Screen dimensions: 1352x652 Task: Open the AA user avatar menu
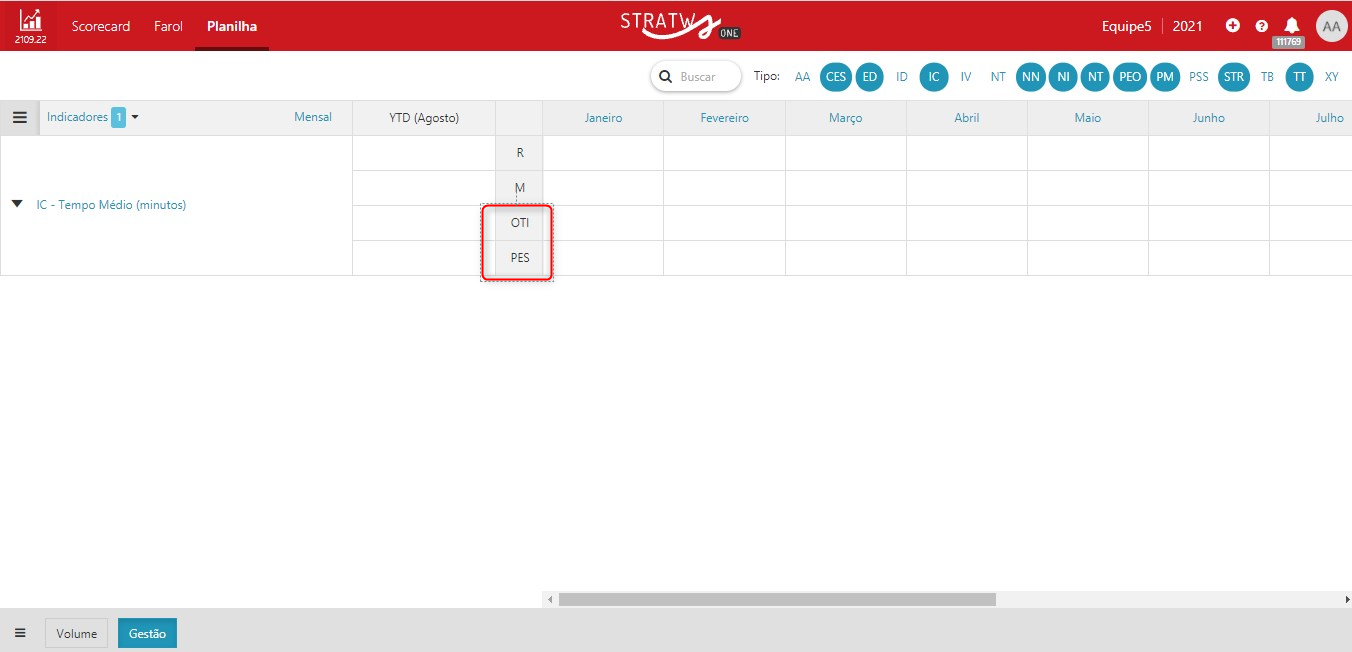pos(1332,27)
